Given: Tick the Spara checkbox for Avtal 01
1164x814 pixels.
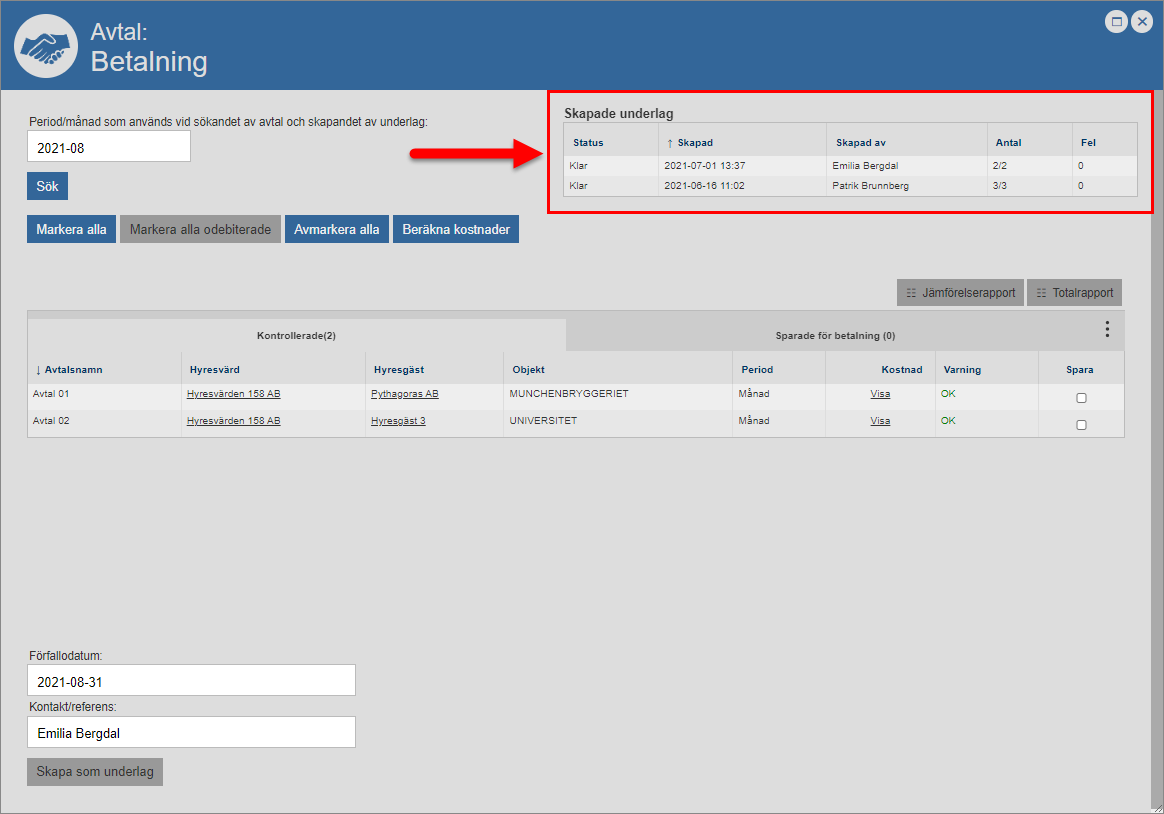Looking at the screenshot, I should point(1081,398).
